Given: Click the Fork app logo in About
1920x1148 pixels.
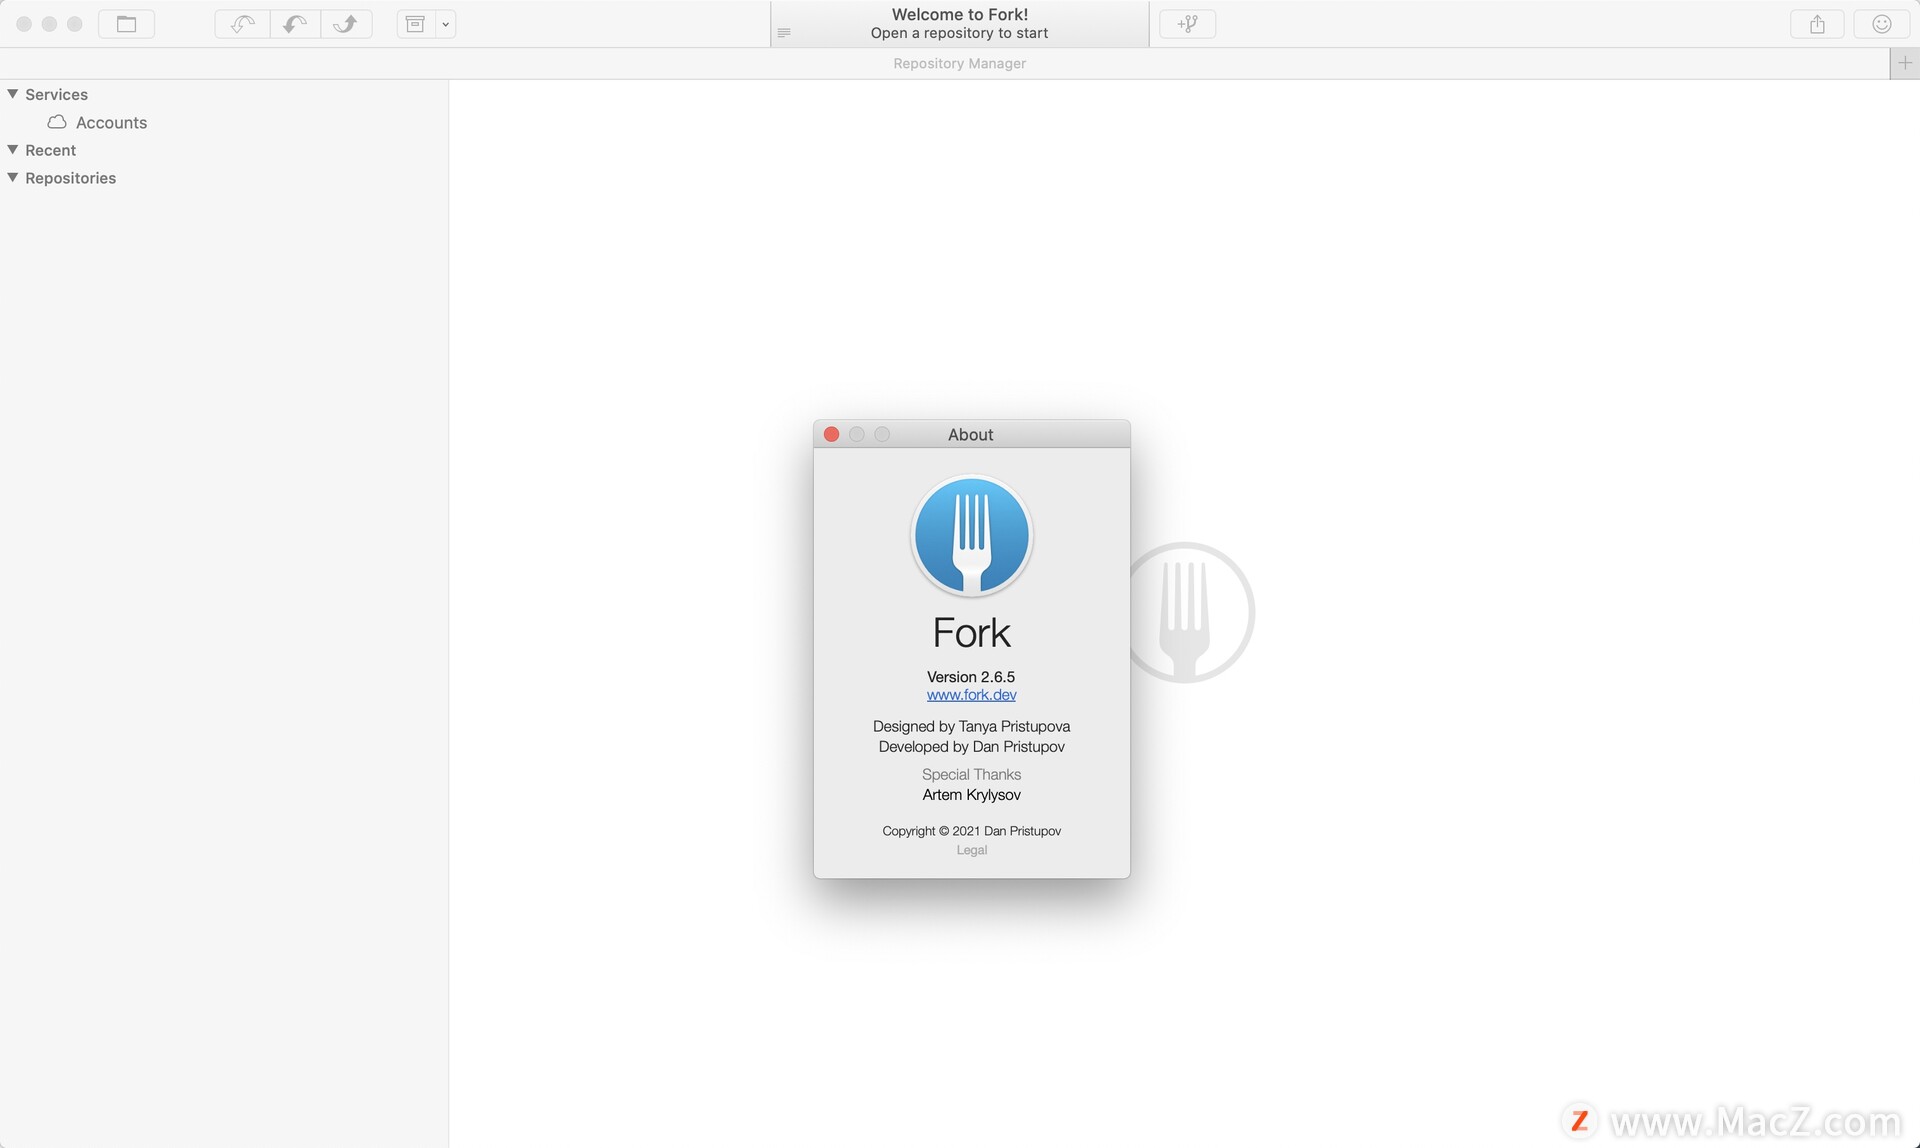Looking at the screenshot, I should [x=971, y=536].
